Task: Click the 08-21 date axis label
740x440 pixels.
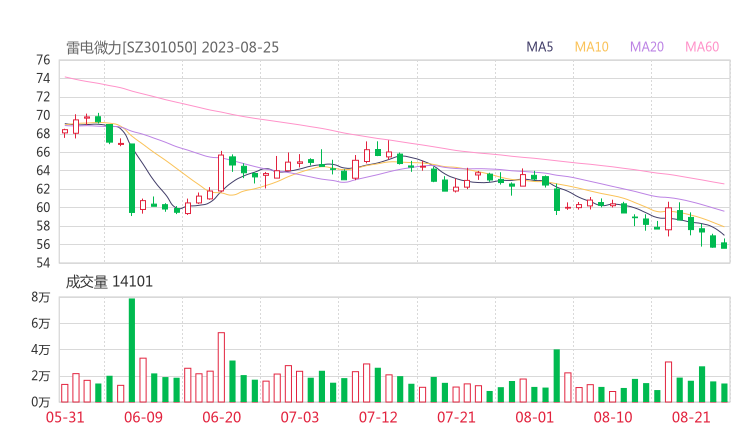Action: [691, 417]
